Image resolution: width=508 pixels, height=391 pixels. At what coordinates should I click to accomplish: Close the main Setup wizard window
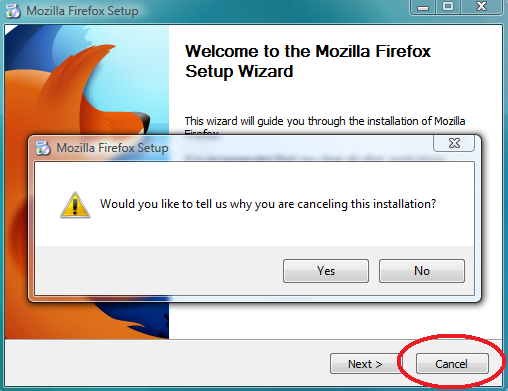click(481, 7)
